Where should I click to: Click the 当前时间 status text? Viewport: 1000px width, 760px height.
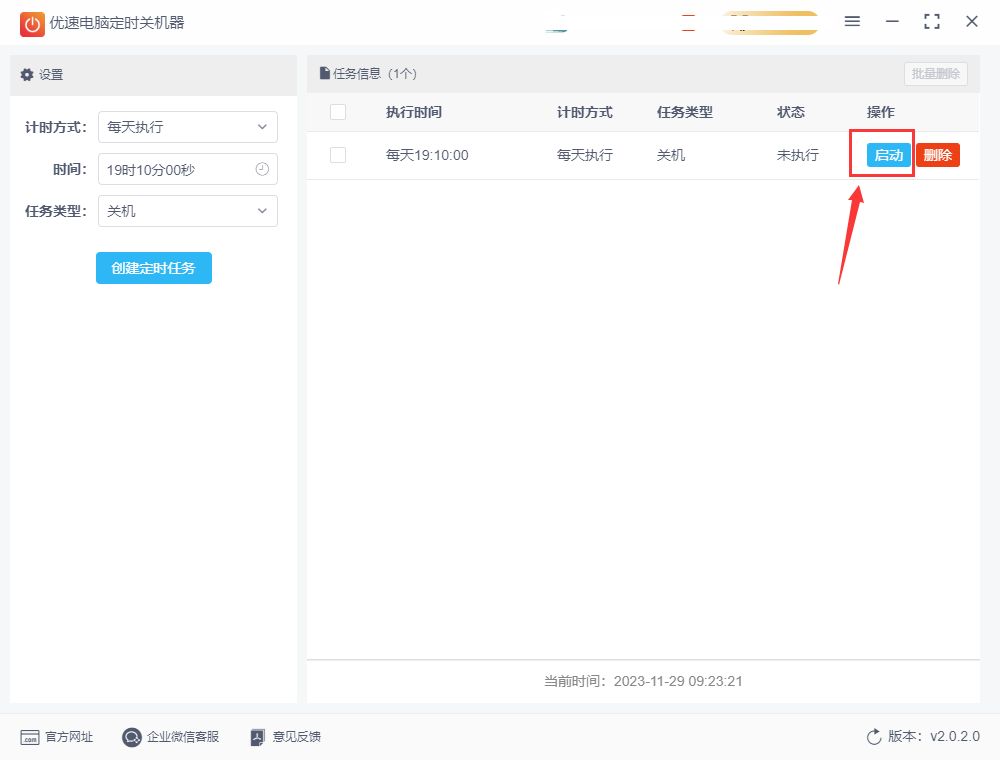click(643, 681)
